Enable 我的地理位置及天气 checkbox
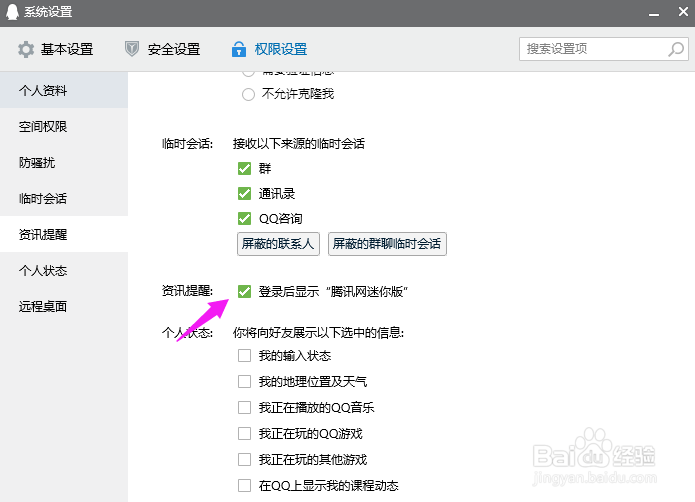Viewport: 695px width, 502px height. [x=244, y=381]
